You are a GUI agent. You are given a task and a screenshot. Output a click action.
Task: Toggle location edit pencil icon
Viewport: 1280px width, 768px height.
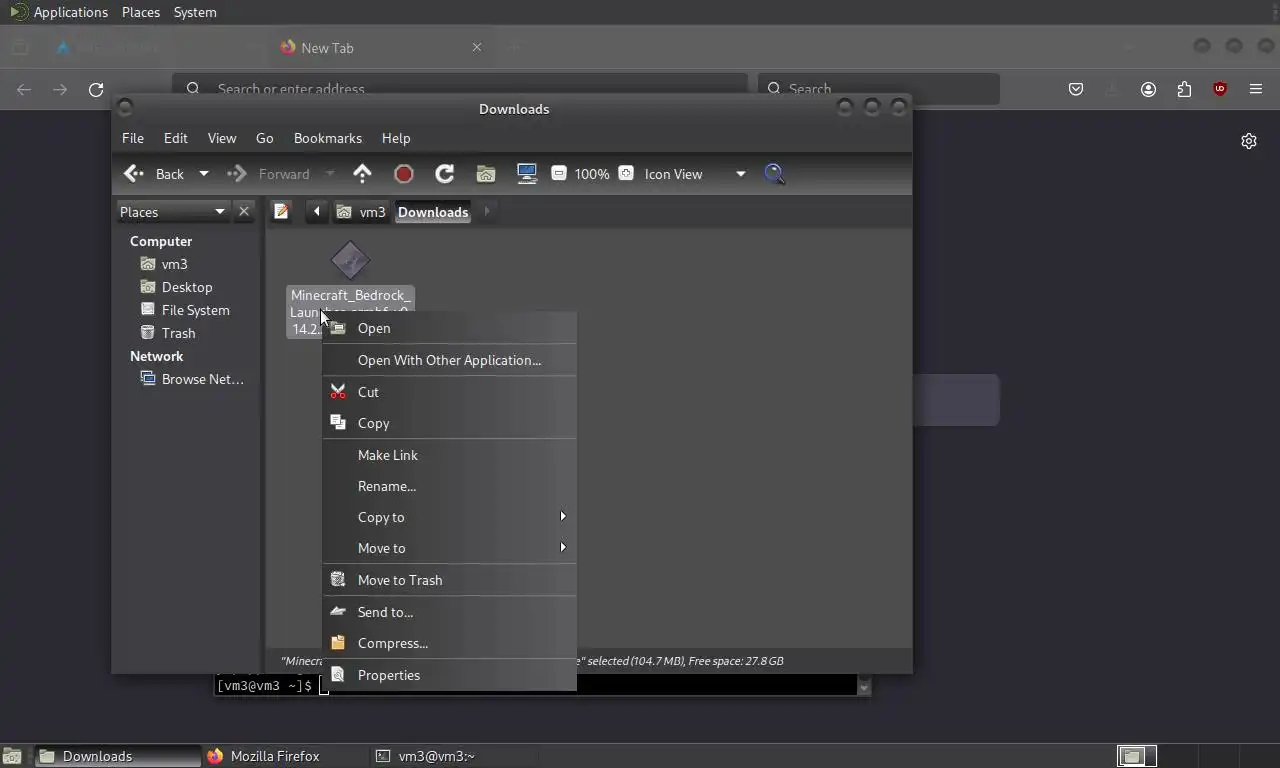click(281, 211)
